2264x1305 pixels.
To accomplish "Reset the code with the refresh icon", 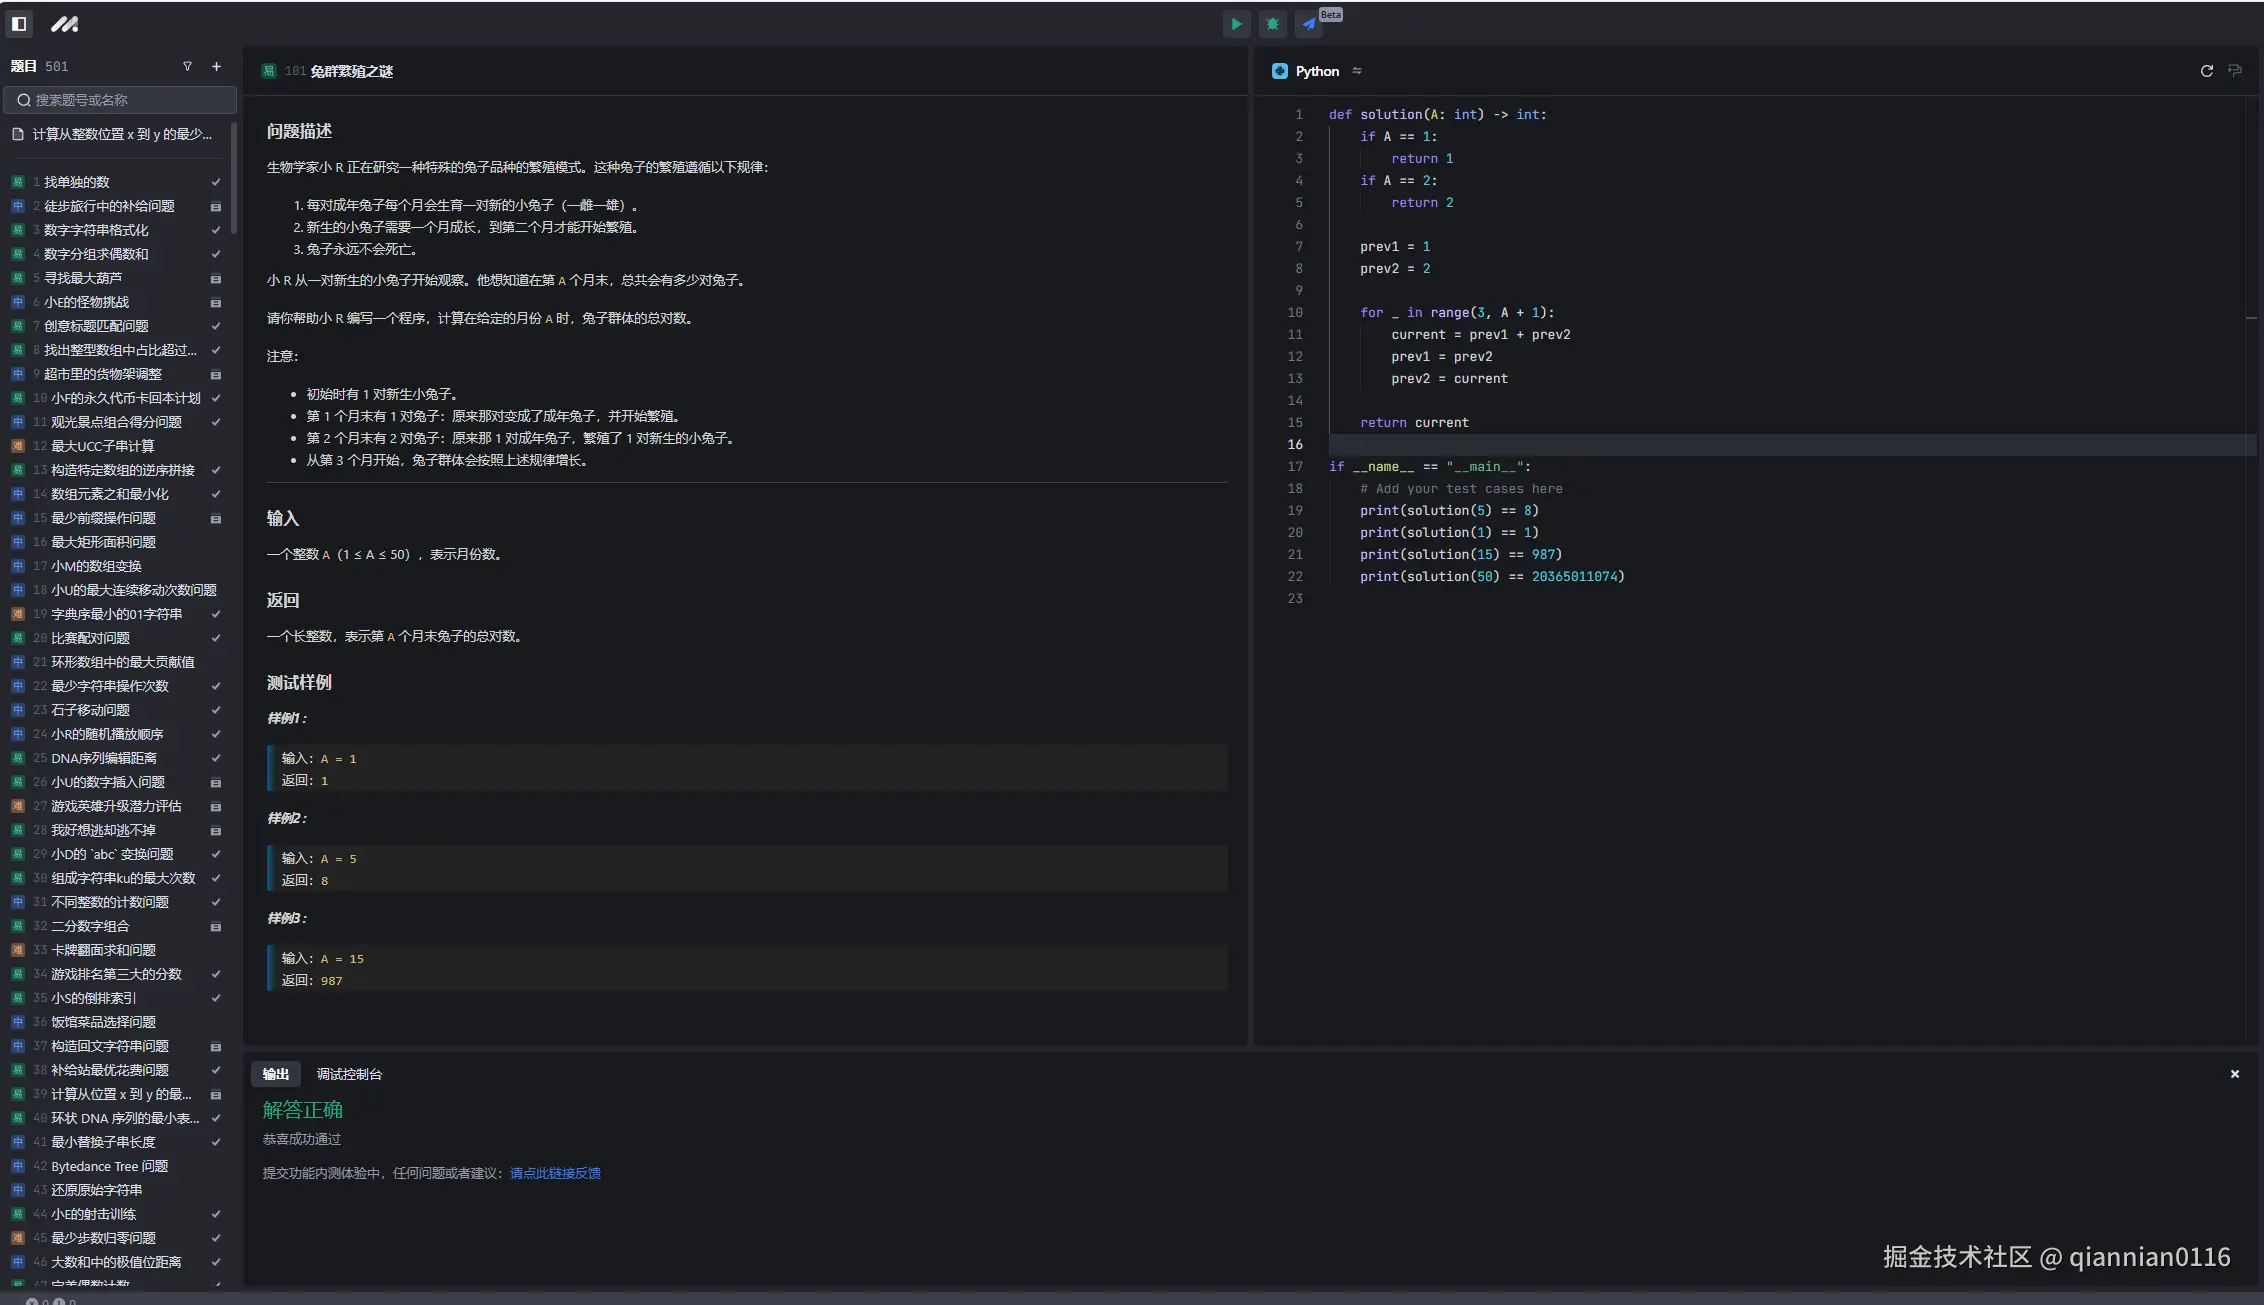I will point(2206,71).
